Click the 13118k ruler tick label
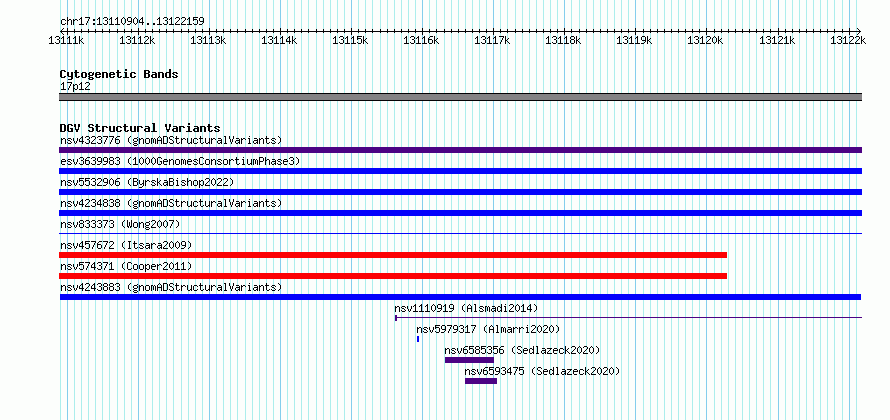 (564, 40)
